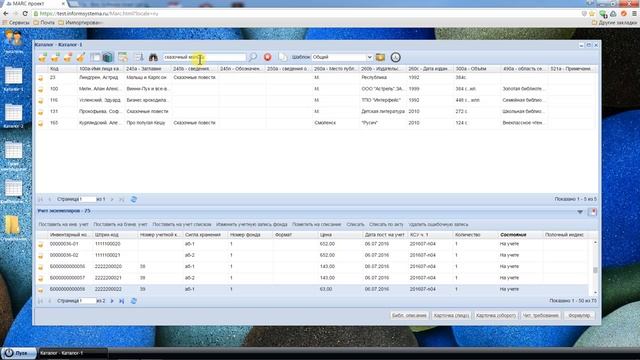Open Каталог 2 desktop icon
The image size is (640, 360).
(x=13, y=116)
